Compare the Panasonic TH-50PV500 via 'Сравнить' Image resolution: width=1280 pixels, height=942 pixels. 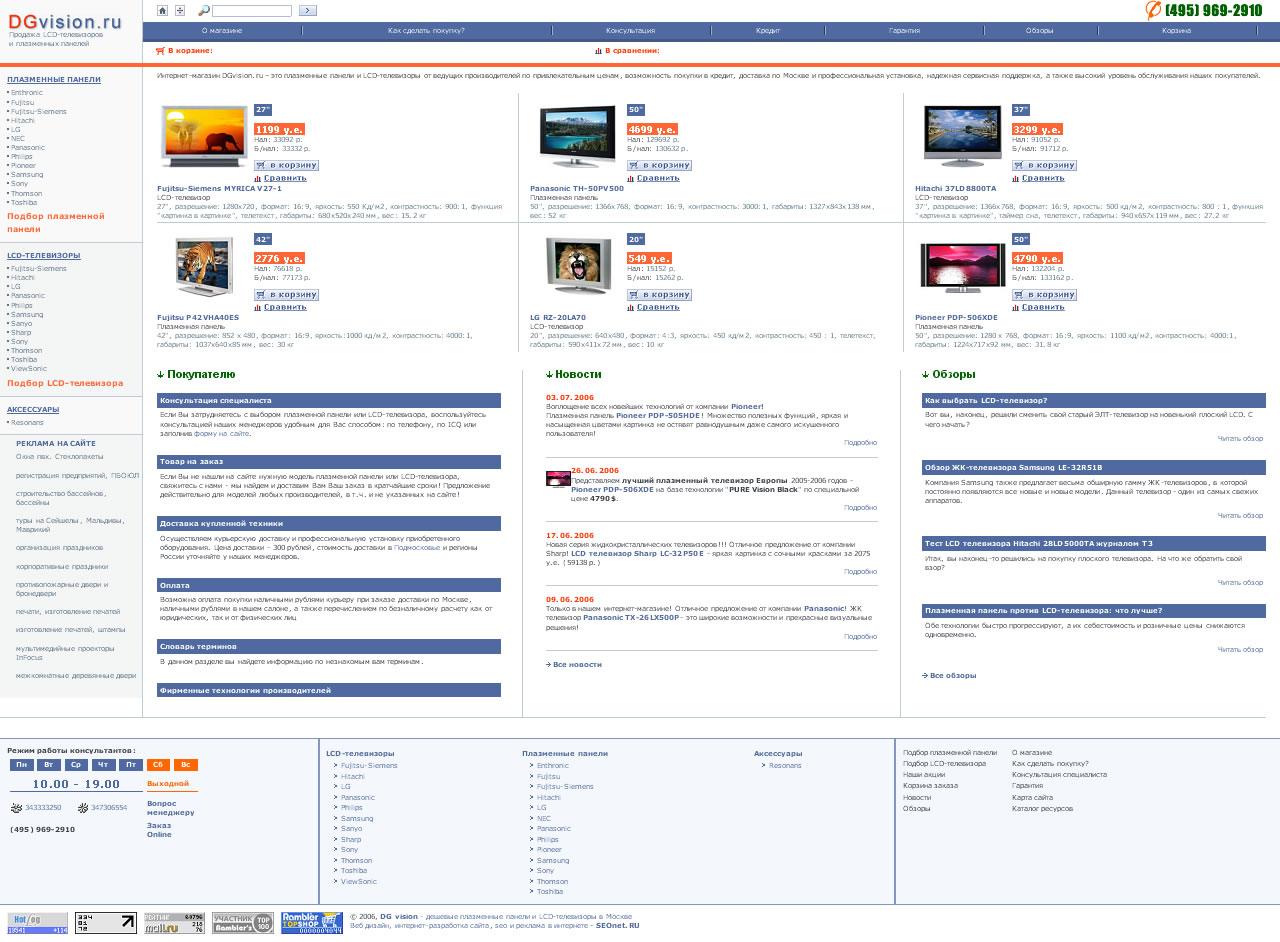coord(658,178)
